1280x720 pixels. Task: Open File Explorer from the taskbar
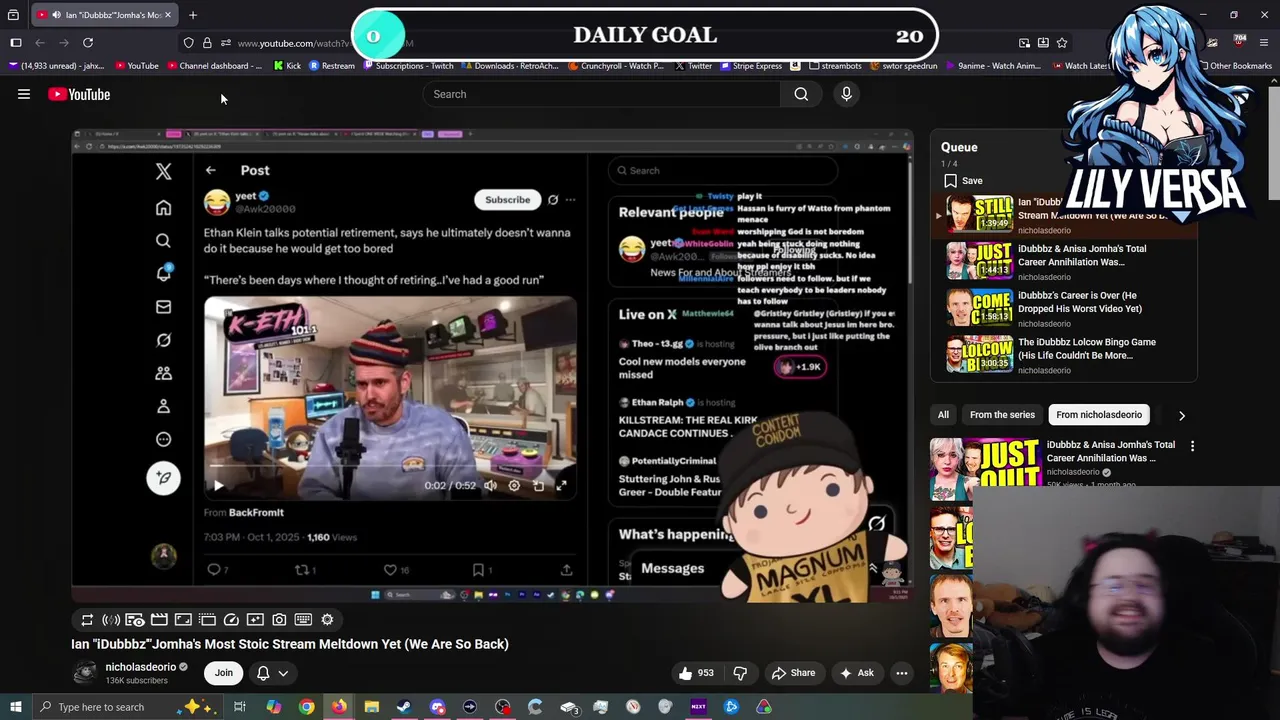[x=371, y=707]
